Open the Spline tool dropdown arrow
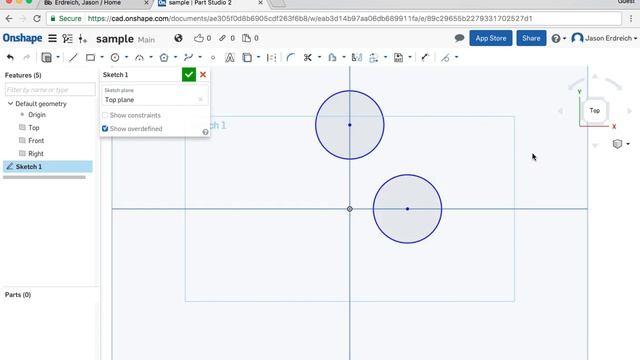The image size is (640, 360). pos(200,58)
